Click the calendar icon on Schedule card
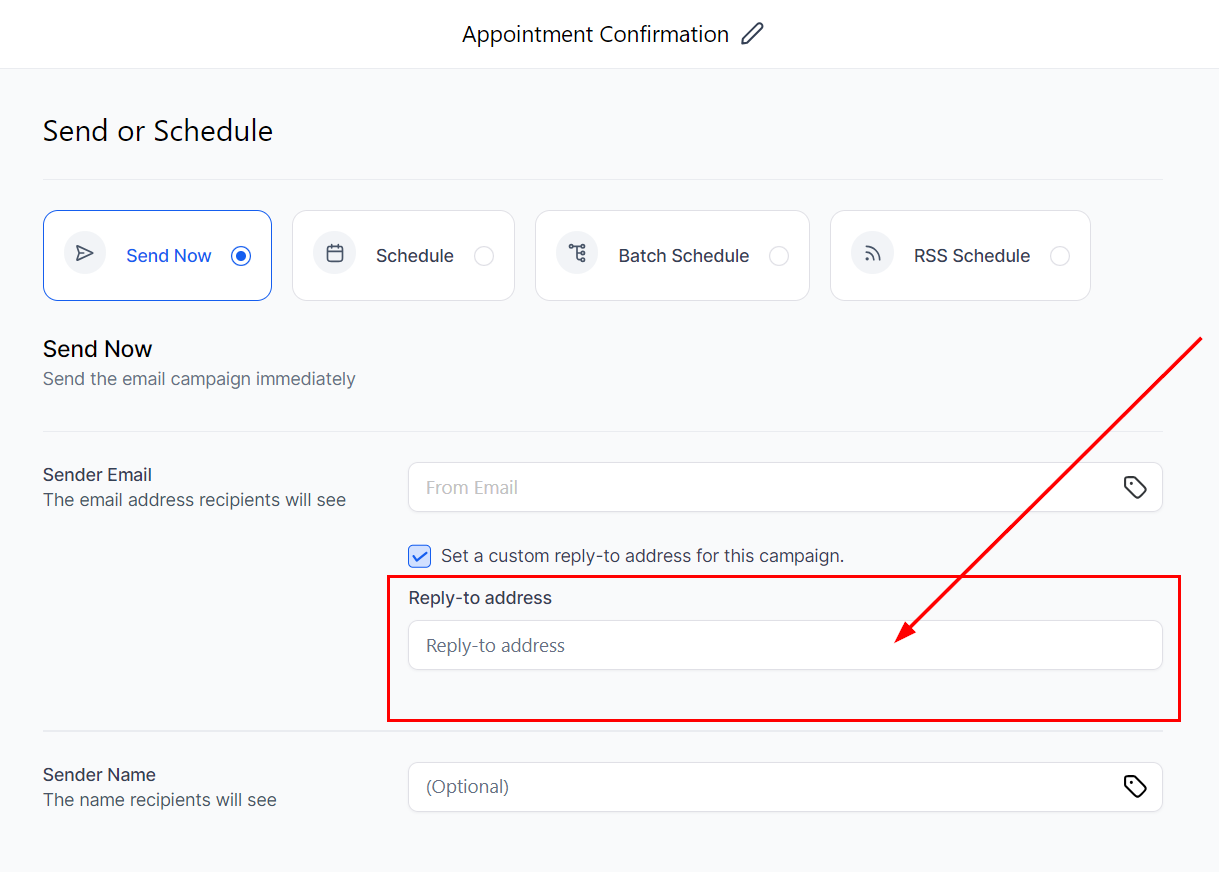Screen dimensions: 1219x872 tap(335, 254)
